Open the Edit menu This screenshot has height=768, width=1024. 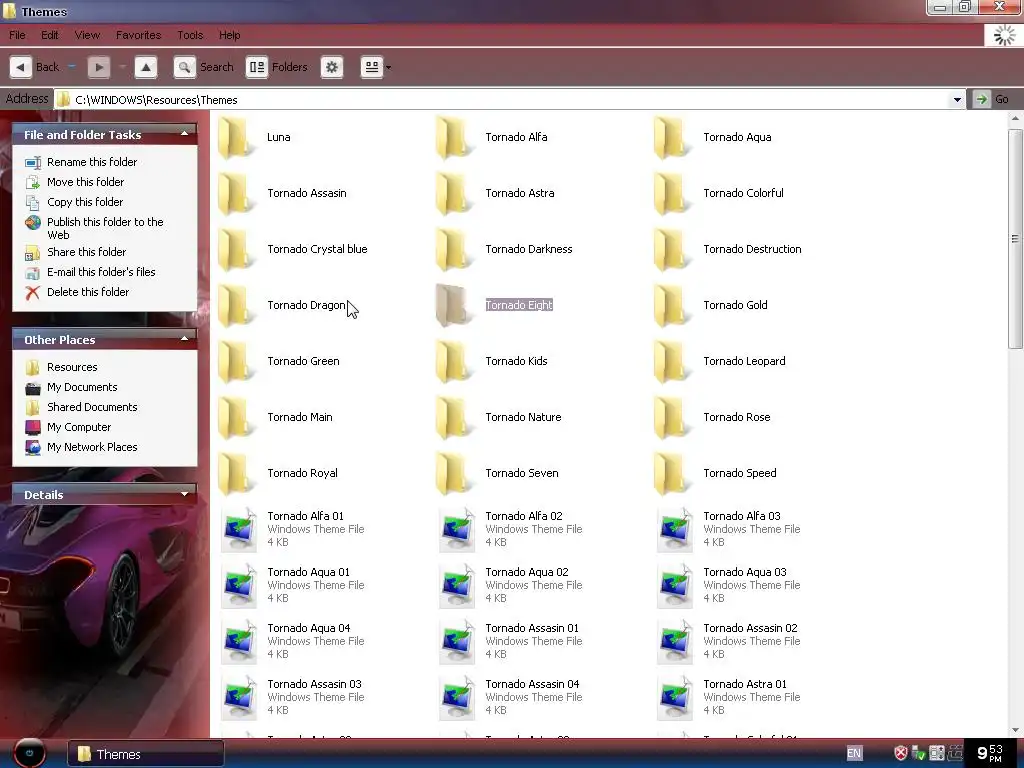point(50,35)
